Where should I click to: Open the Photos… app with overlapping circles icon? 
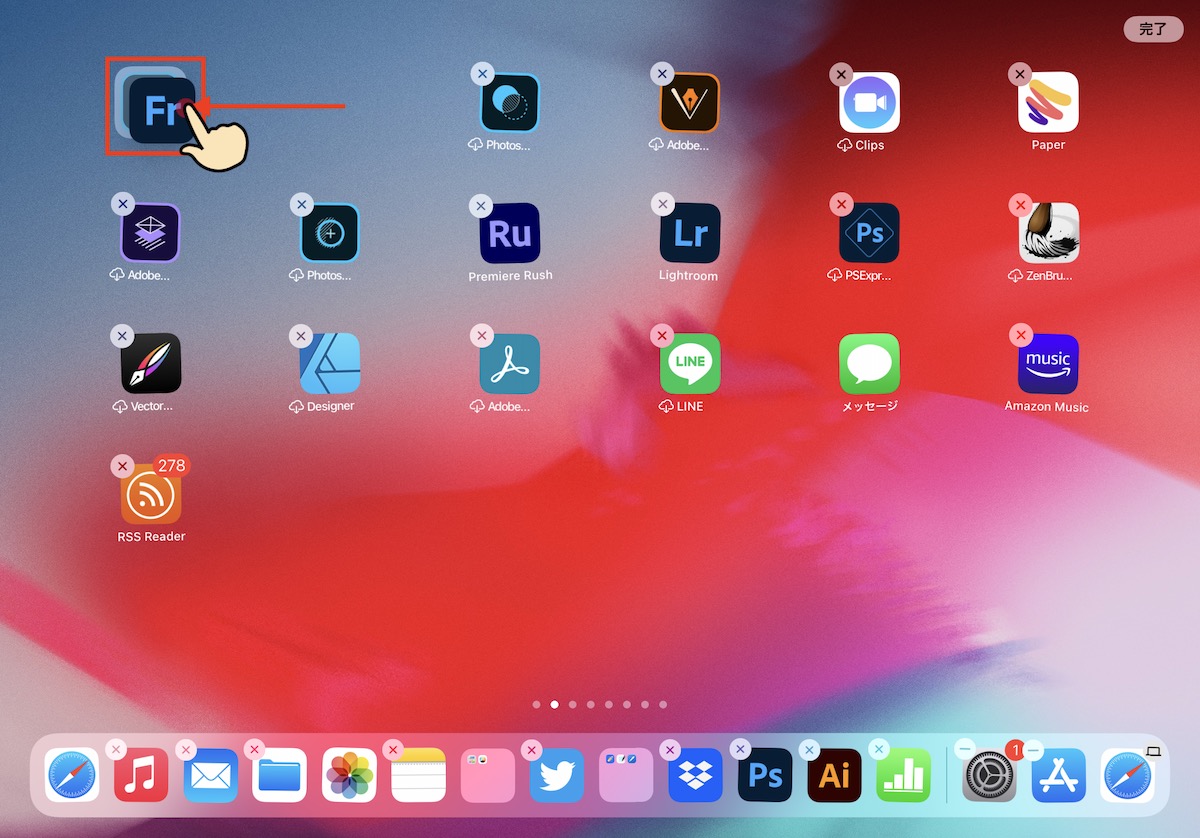point(510,102)
